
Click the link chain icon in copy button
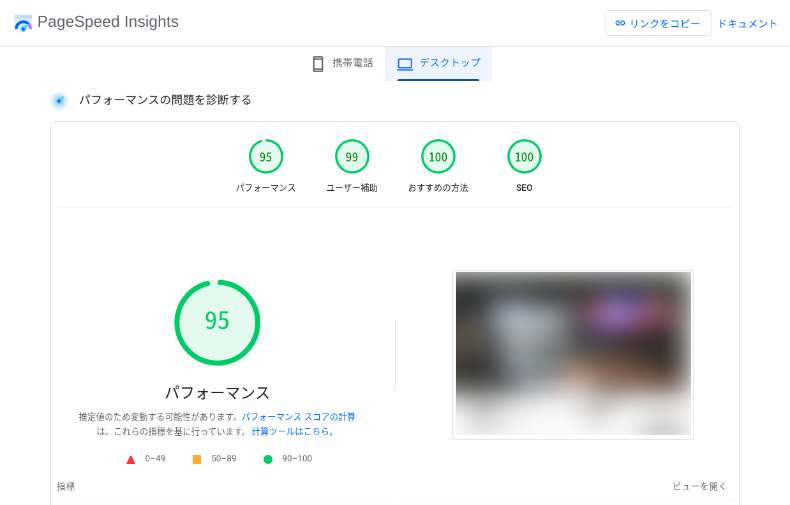(x=620, y=23)
